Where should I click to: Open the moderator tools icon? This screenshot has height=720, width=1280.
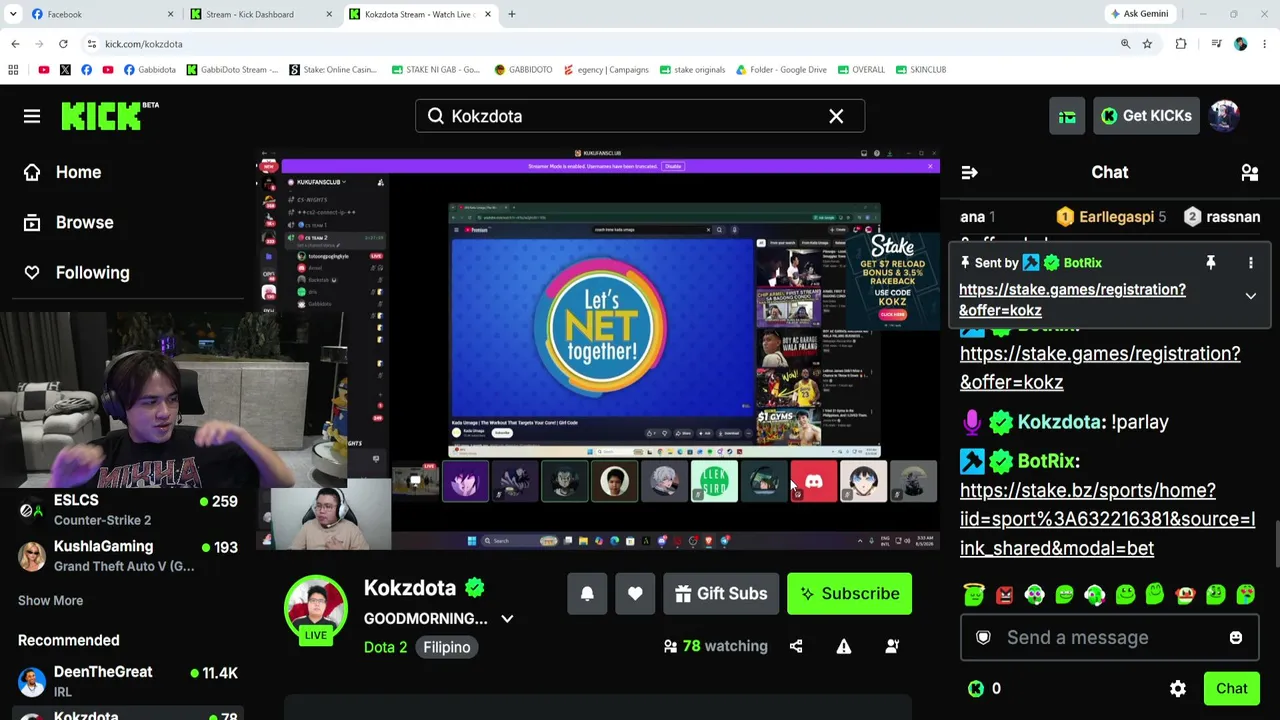pos(892,646)
